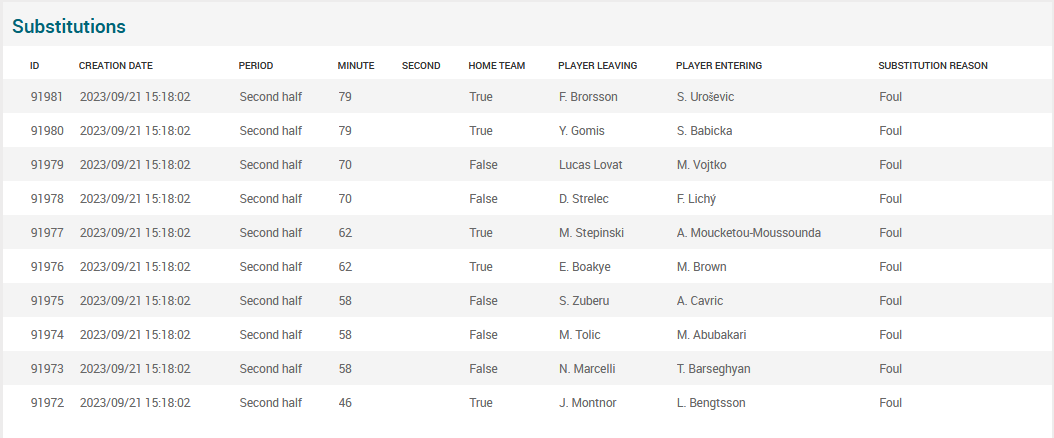
Task: Sort by Creation Date column header
Action: pos(116,66)
